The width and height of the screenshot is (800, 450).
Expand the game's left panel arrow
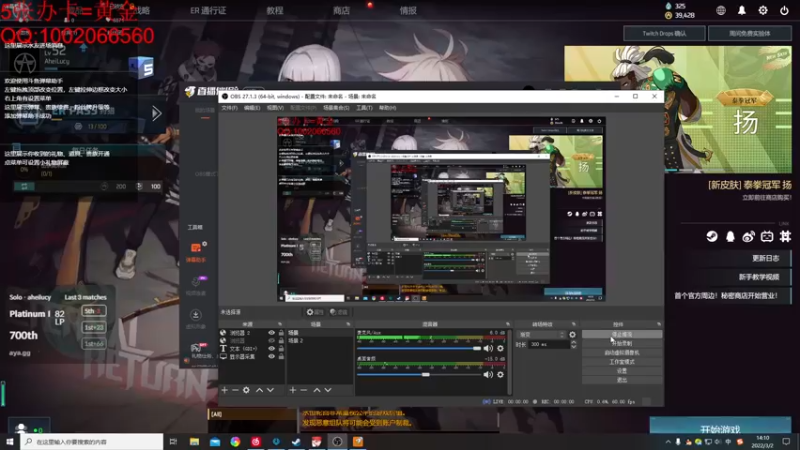[156, 113]
